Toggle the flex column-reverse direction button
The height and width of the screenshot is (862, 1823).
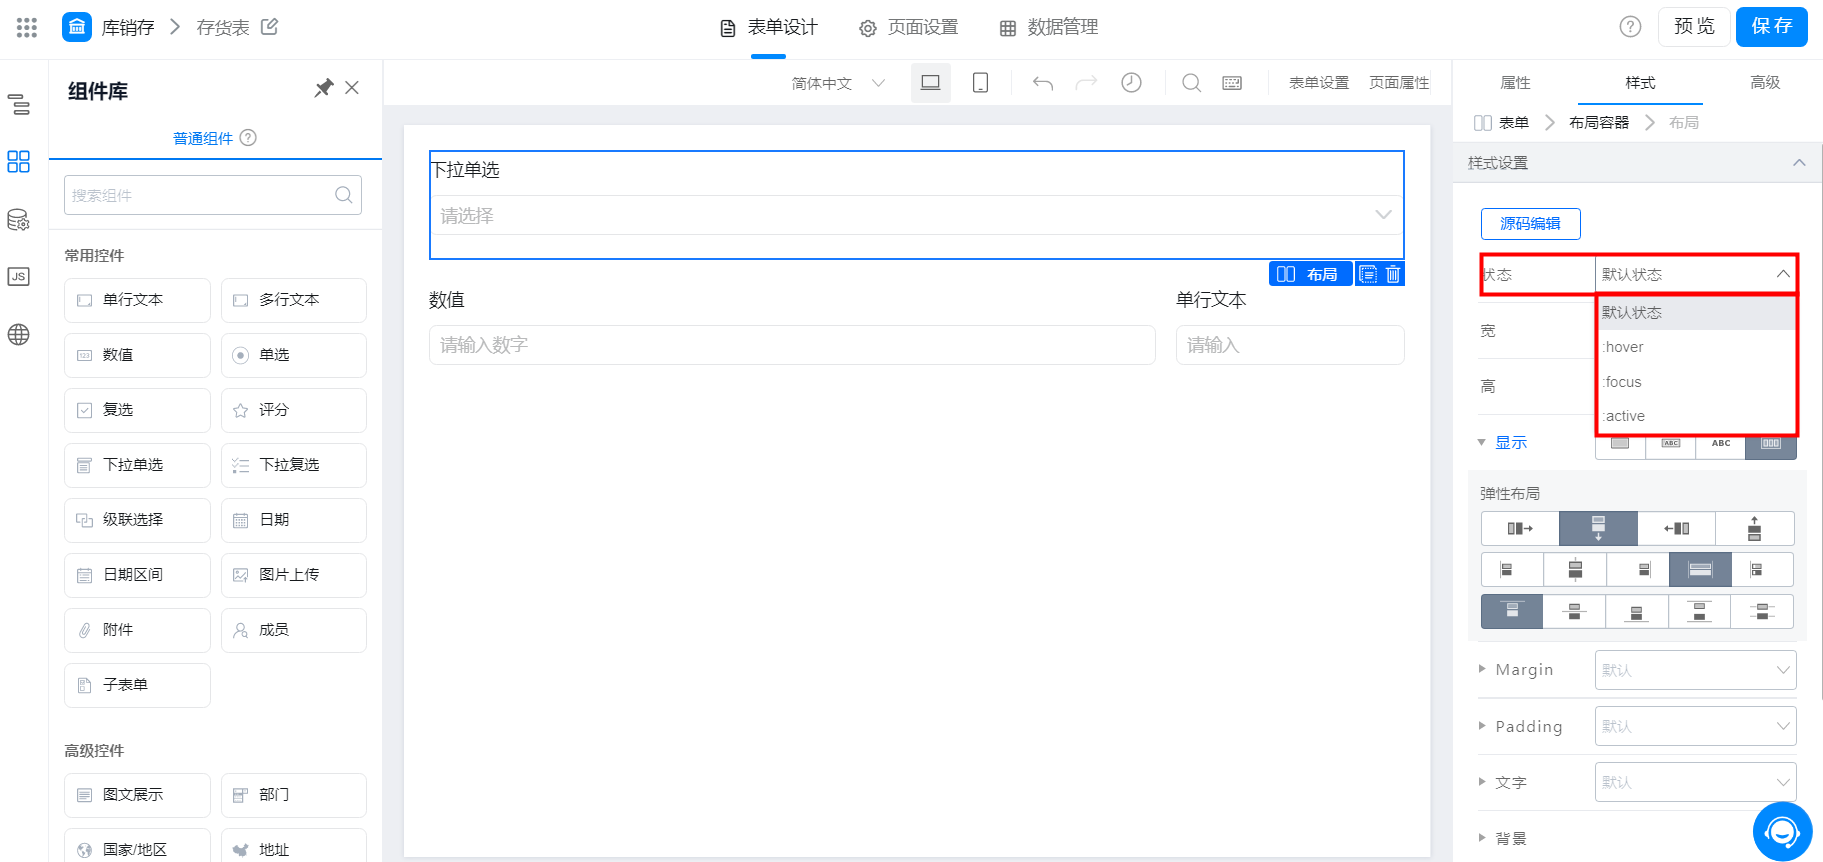[1754, 528]
